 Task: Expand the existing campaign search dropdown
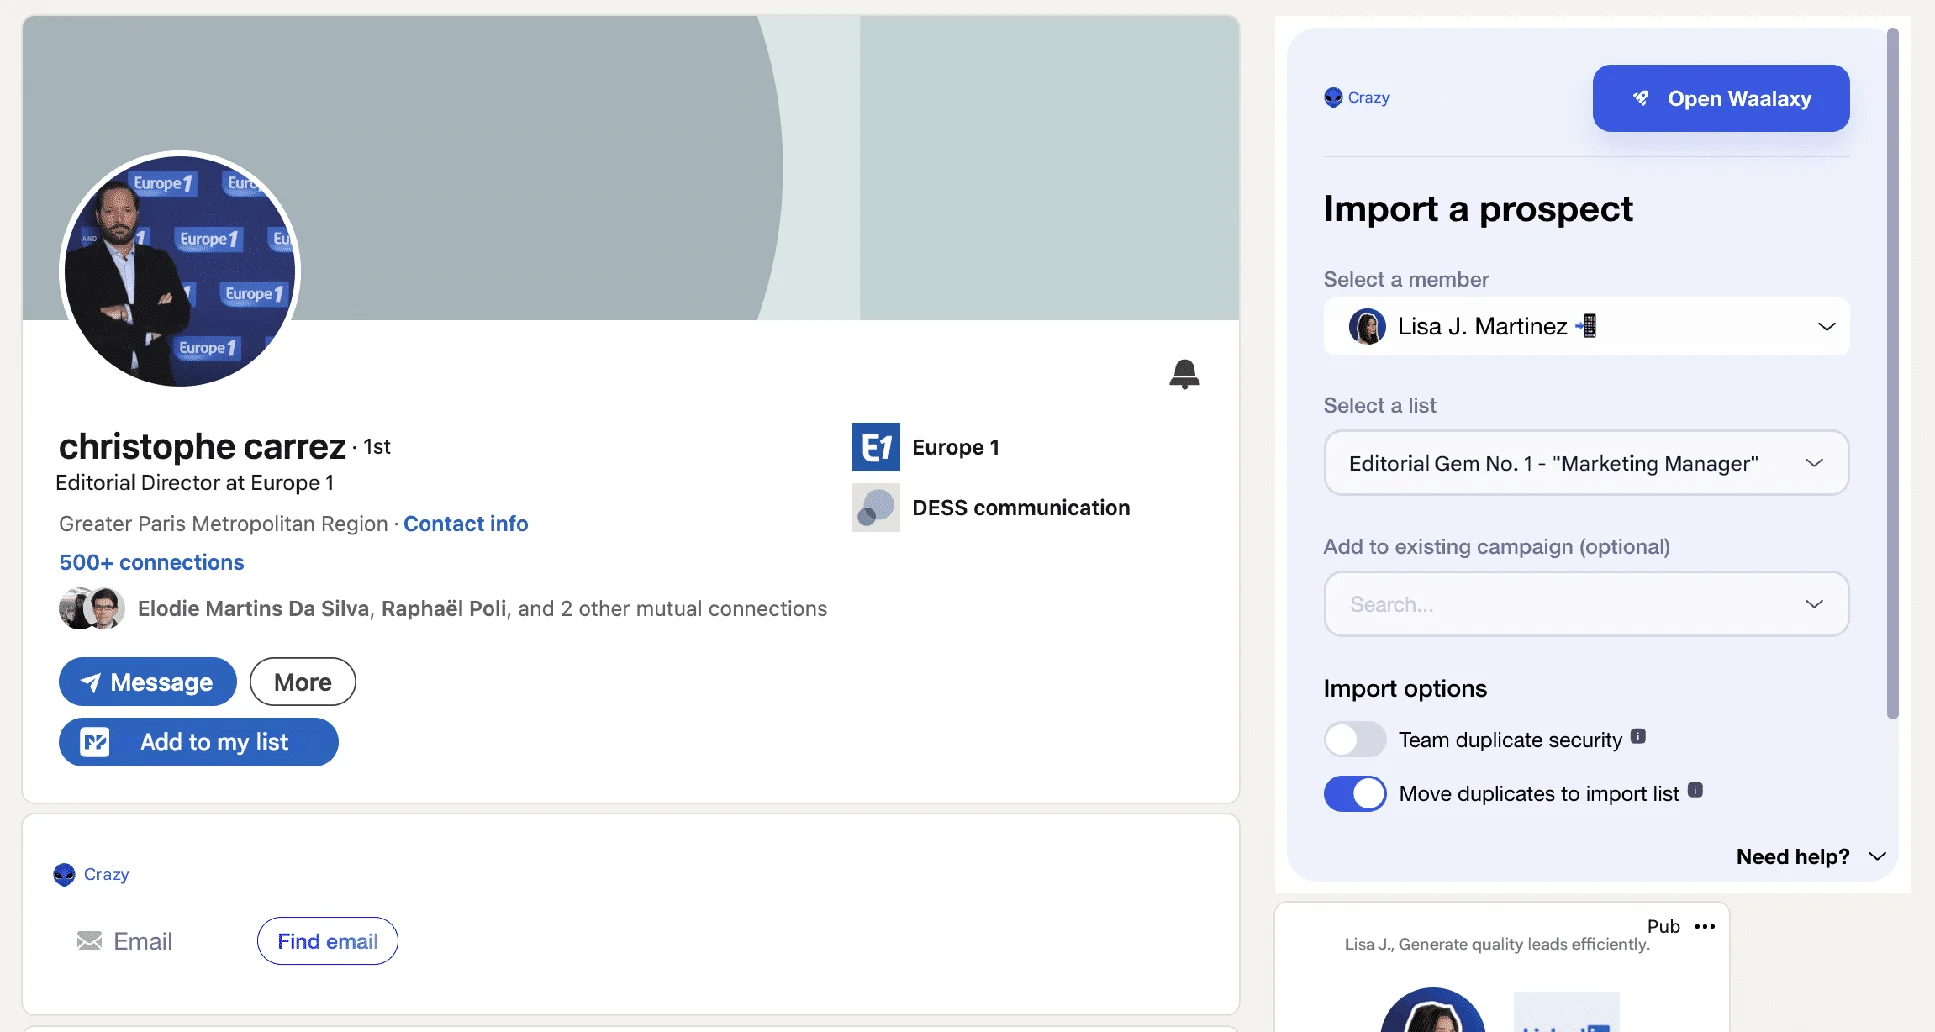[1586, 604]
